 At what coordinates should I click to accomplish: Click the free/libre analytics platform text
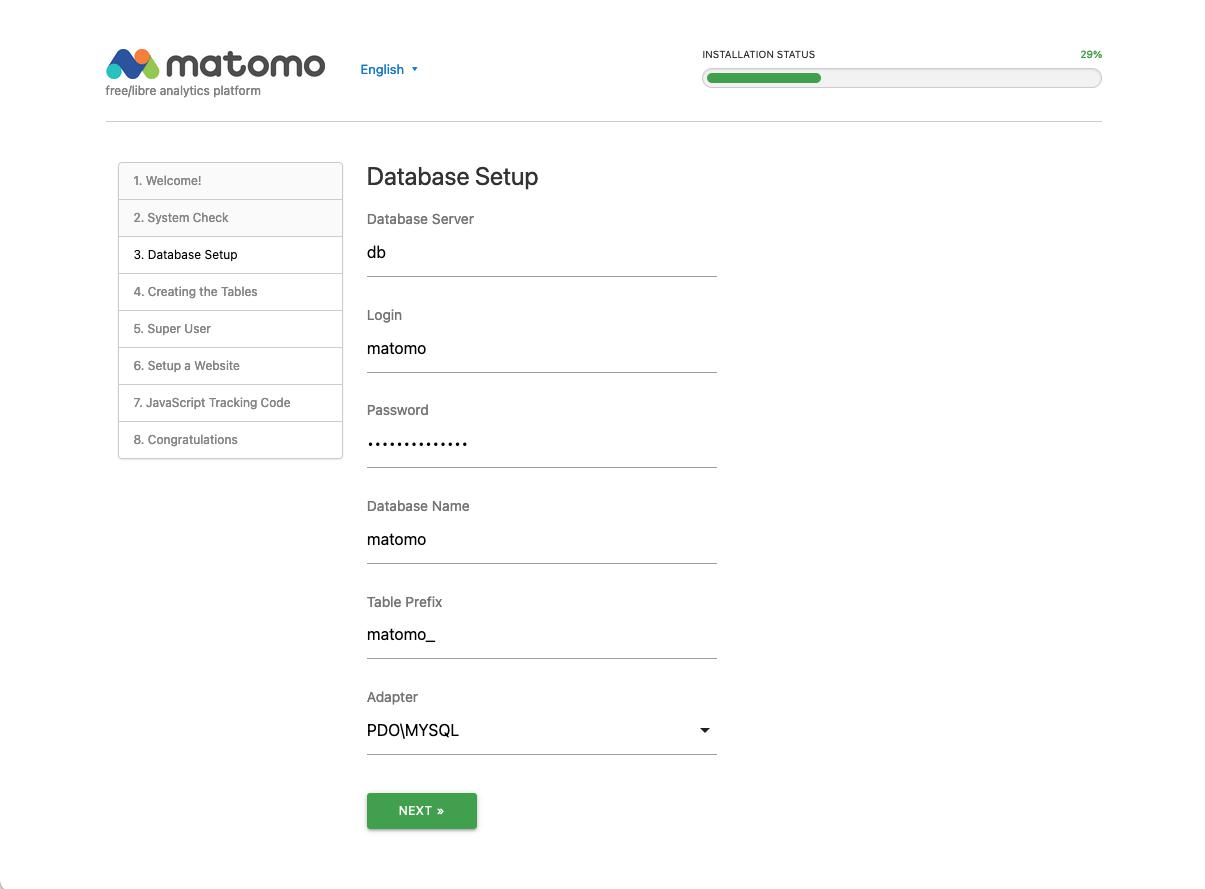(182, 90)
